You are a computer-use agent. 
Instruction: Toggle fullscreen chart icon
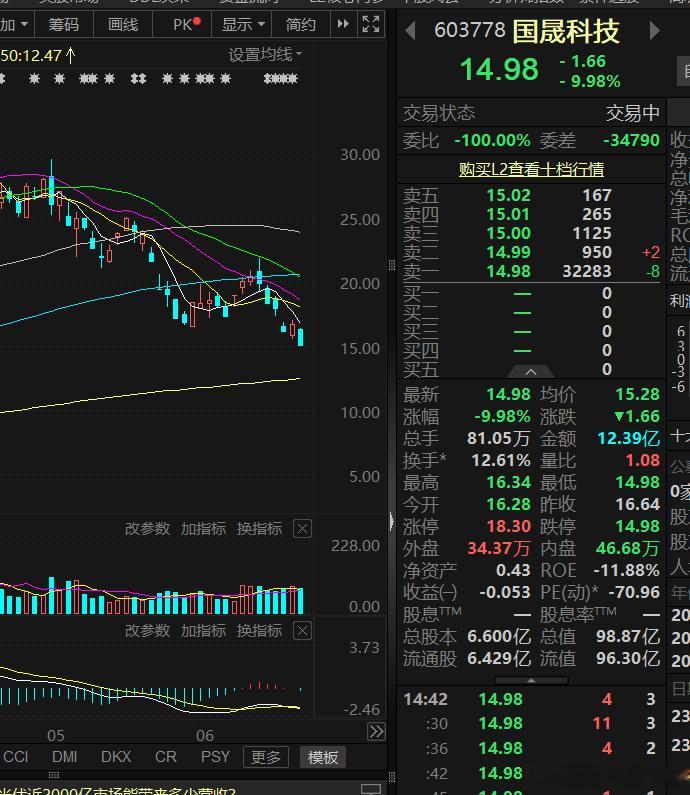tap(371, 24)
